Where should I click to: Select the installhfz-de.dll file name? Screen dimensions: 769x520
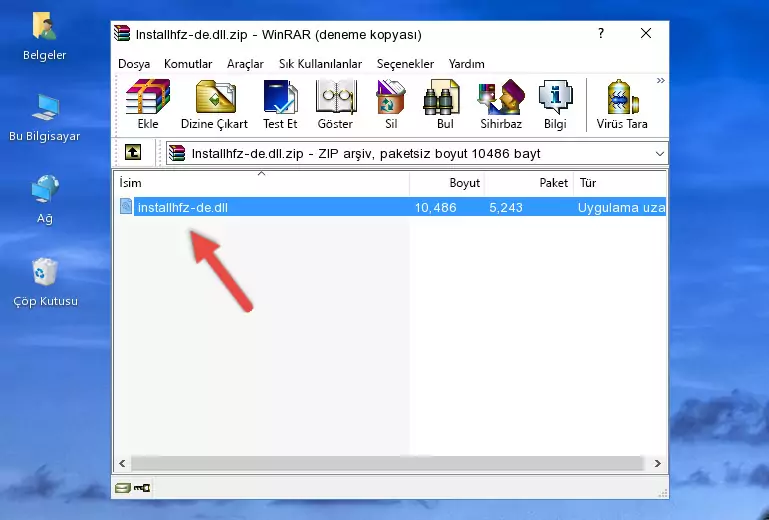coord(182,208)
